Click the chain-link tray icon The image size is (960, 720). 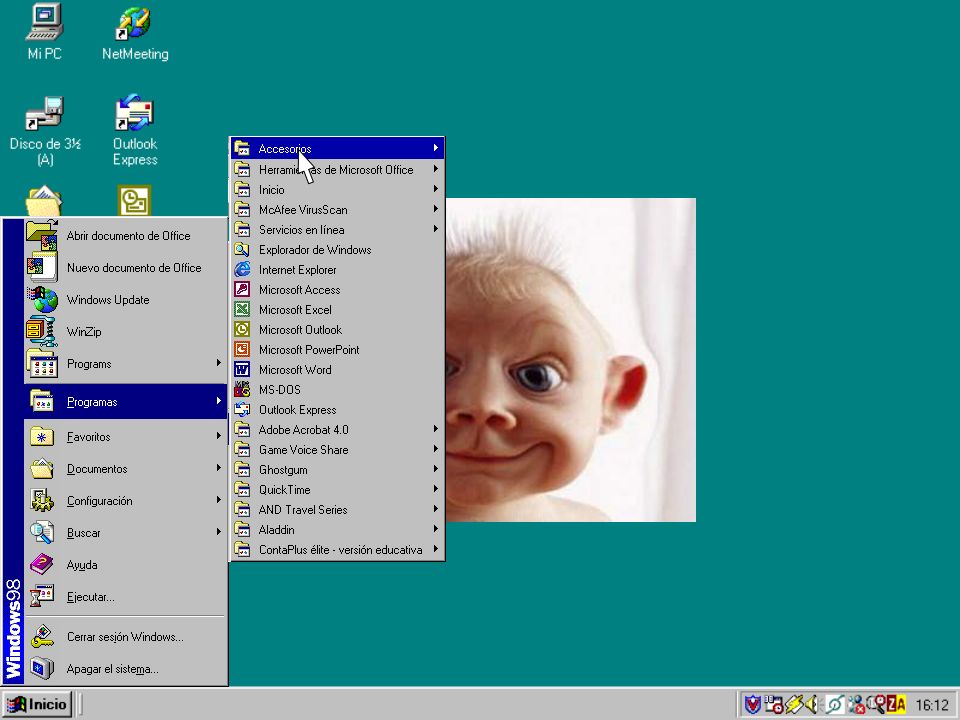coord(834,705)
